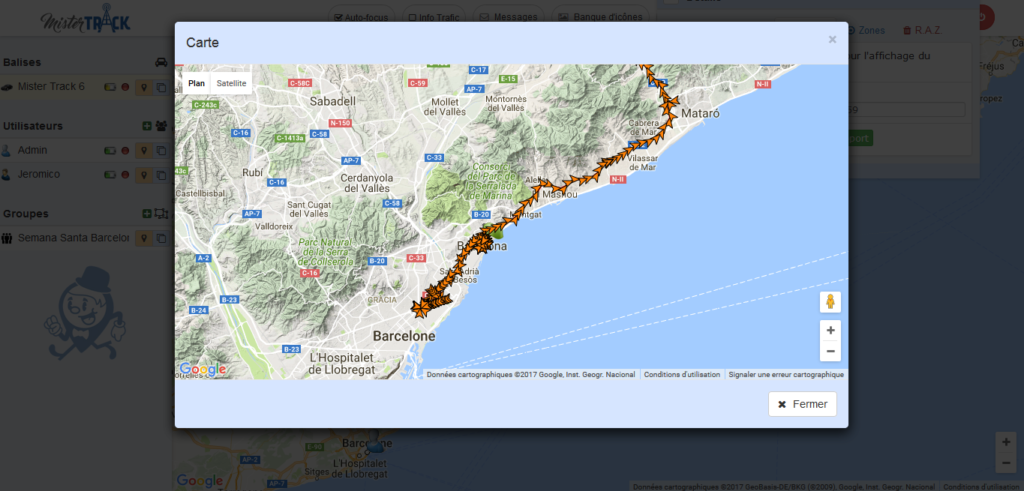The width and height of the screenshot is (1024, 491).
Task: Switch map to Plan view
Action: pyautogui.click(x=197, y=83)
